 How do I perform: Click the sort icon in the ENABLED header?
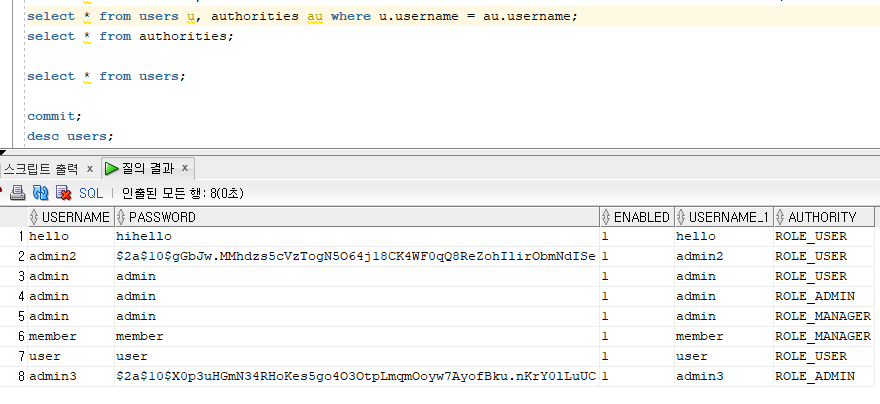pyautogui.click(x=606, y=217)
